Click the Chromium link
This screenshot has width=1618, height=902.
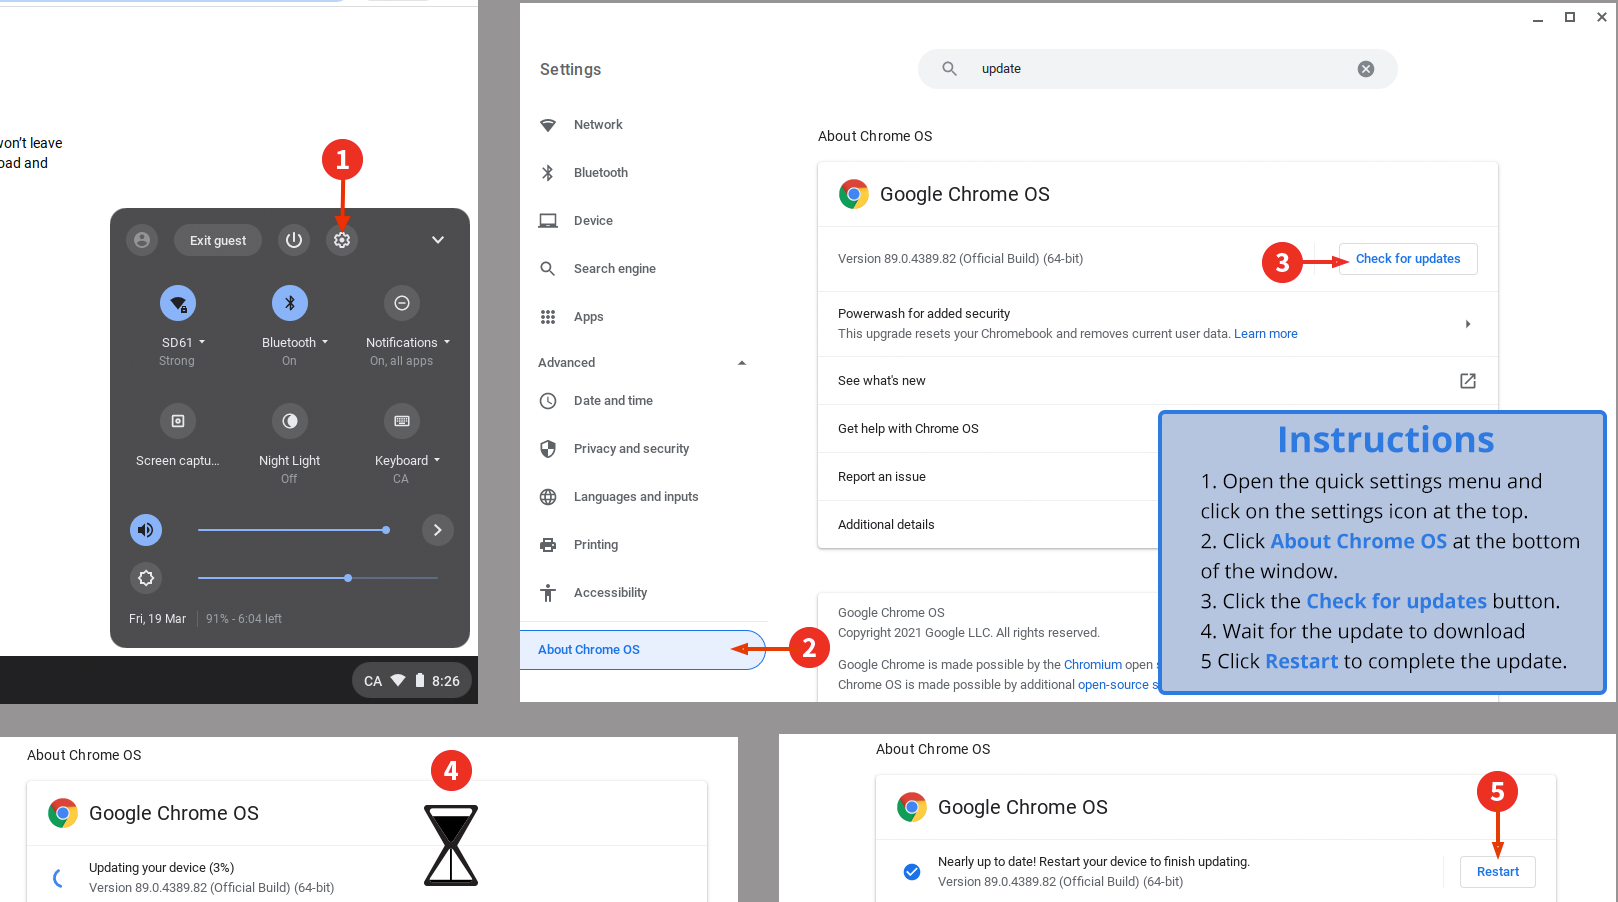point(1093,665)
